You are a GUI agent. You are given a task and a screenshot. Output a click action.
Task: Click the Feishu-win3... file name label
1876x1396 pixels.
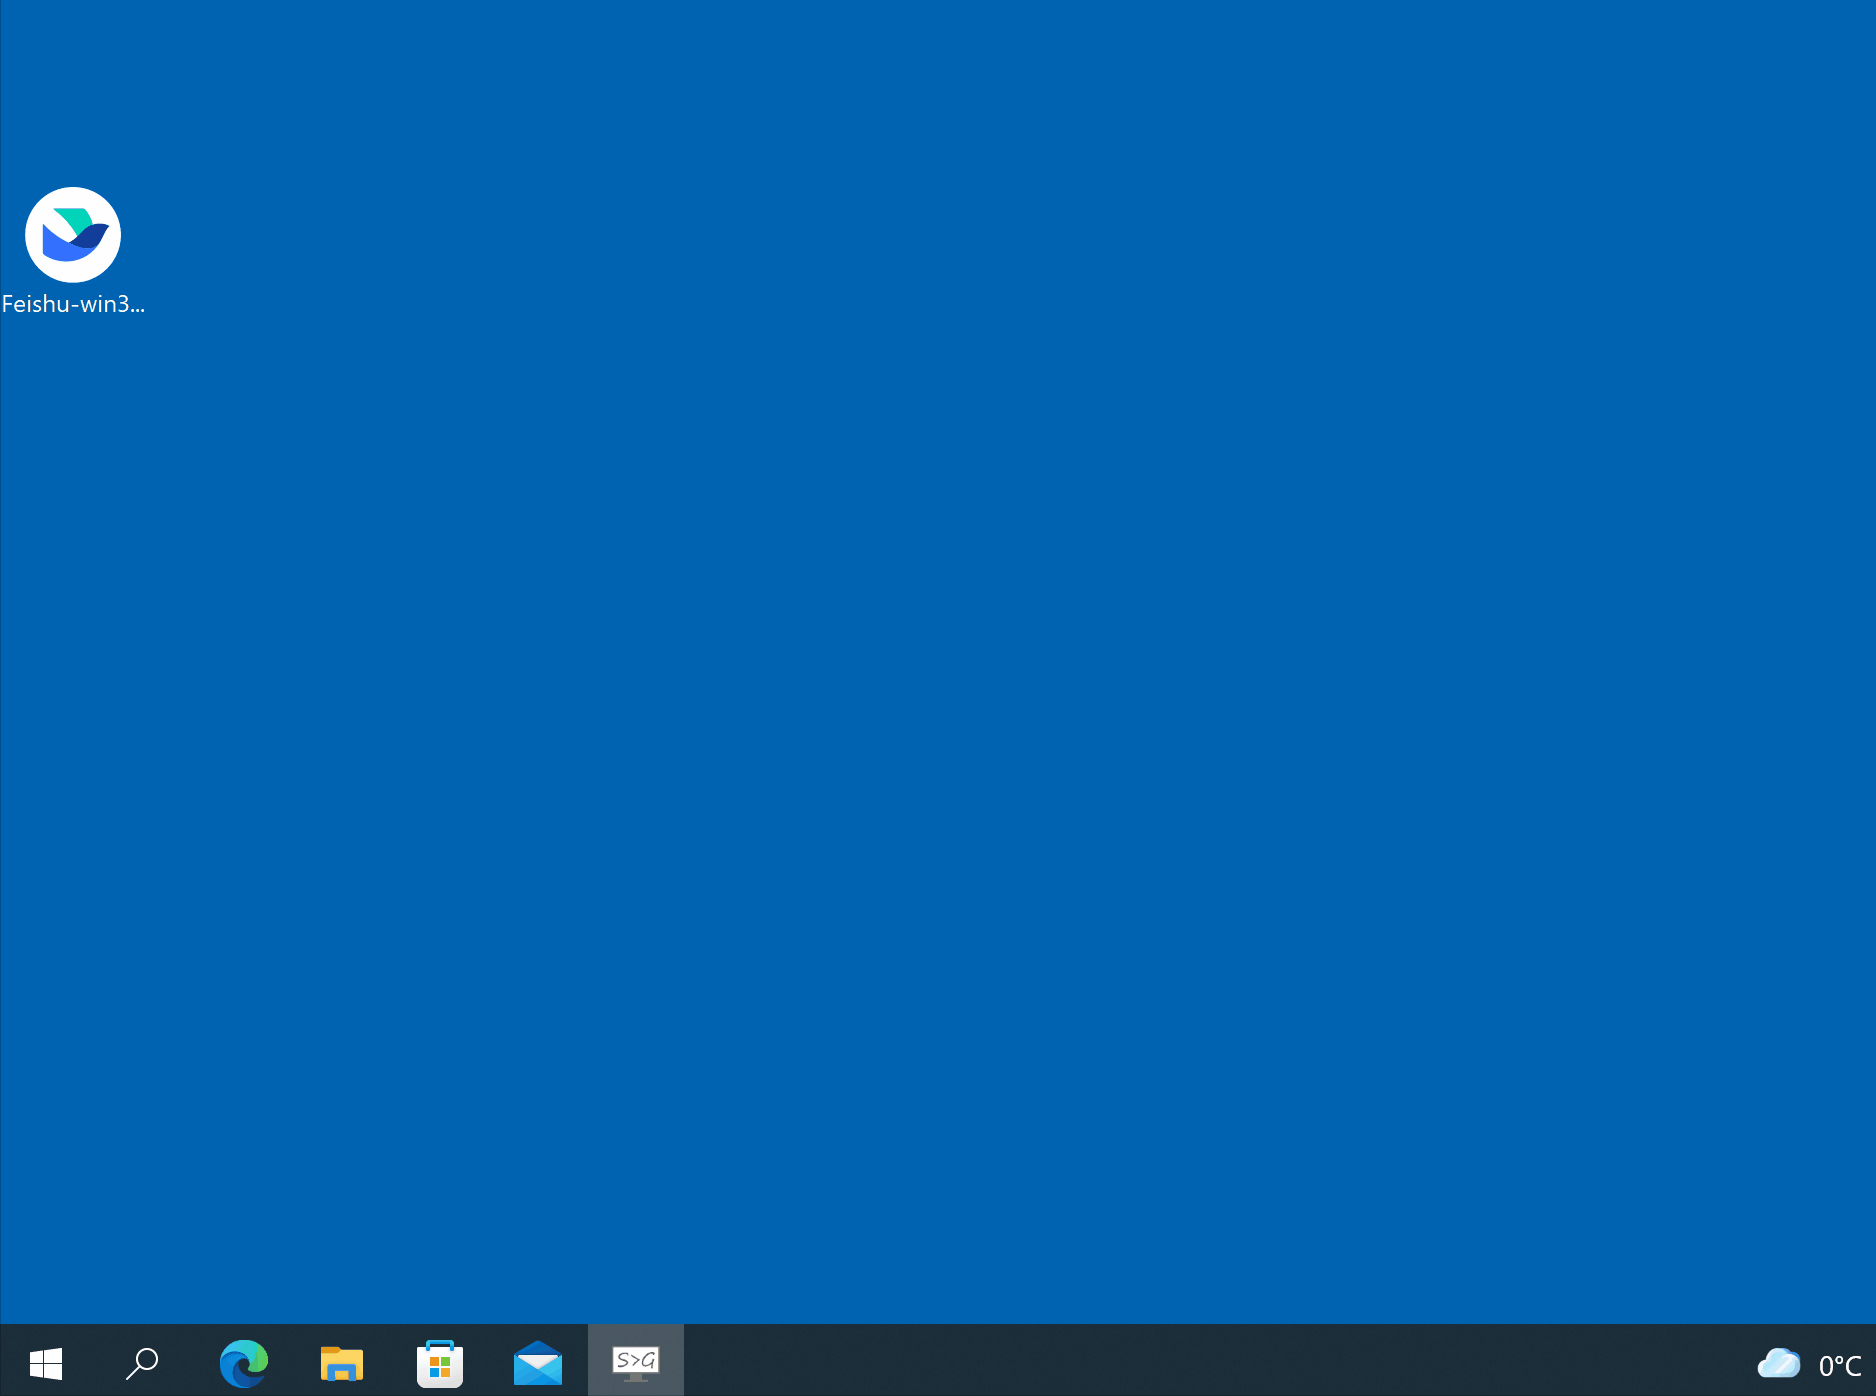point(73,304)
